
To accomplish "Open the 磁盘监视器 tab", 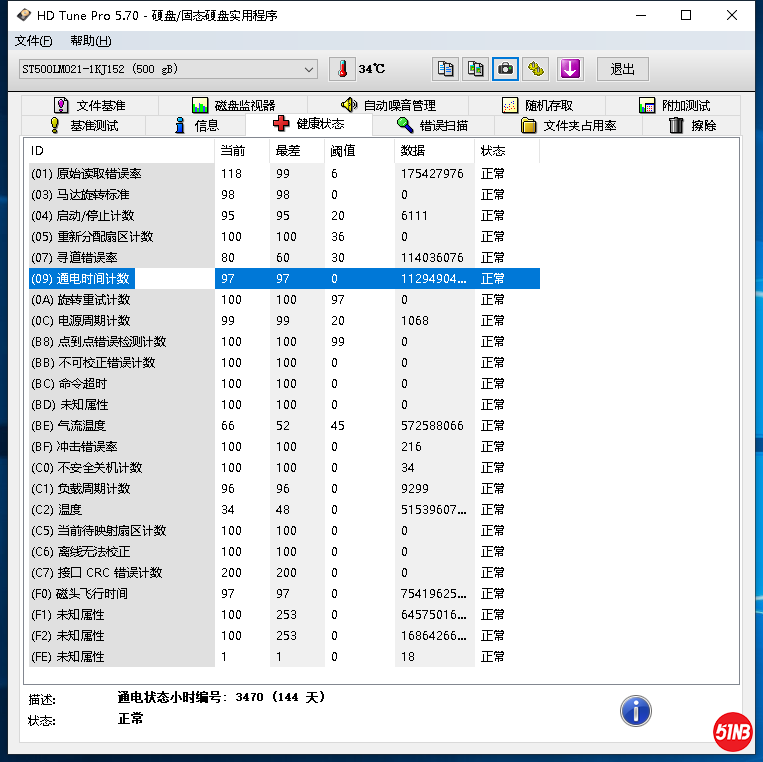I will click(233, 105).
